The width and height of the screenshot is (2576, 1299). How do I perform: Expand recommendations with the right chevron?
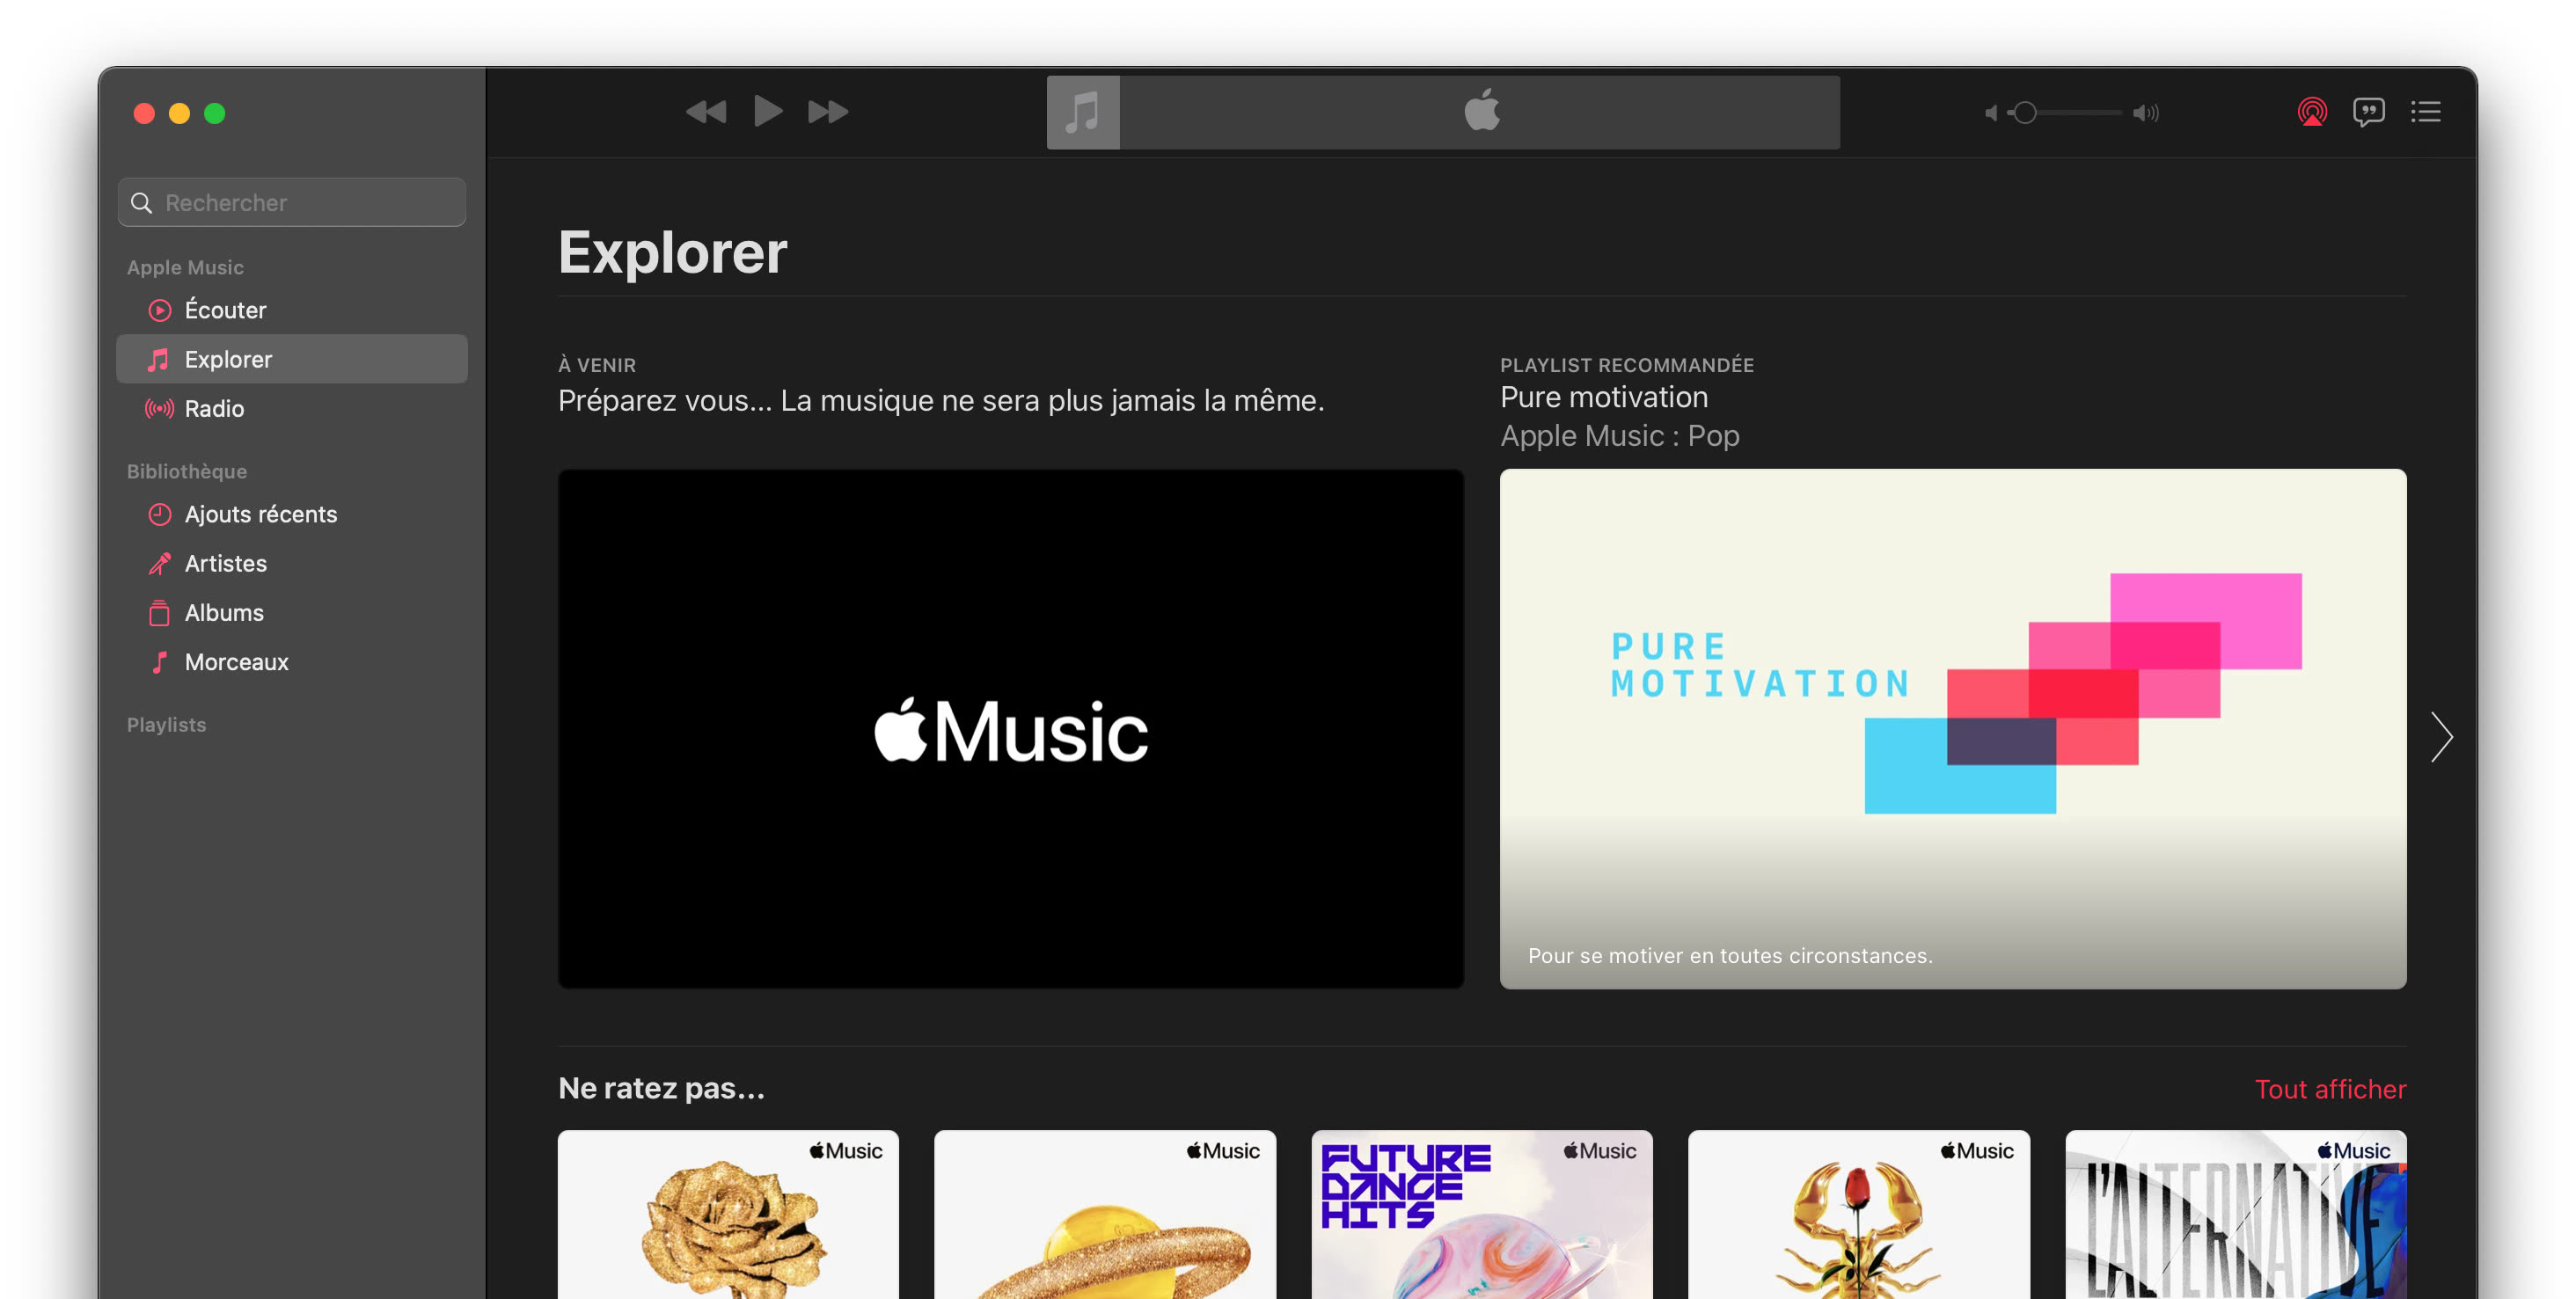[x=2442, y=737]
